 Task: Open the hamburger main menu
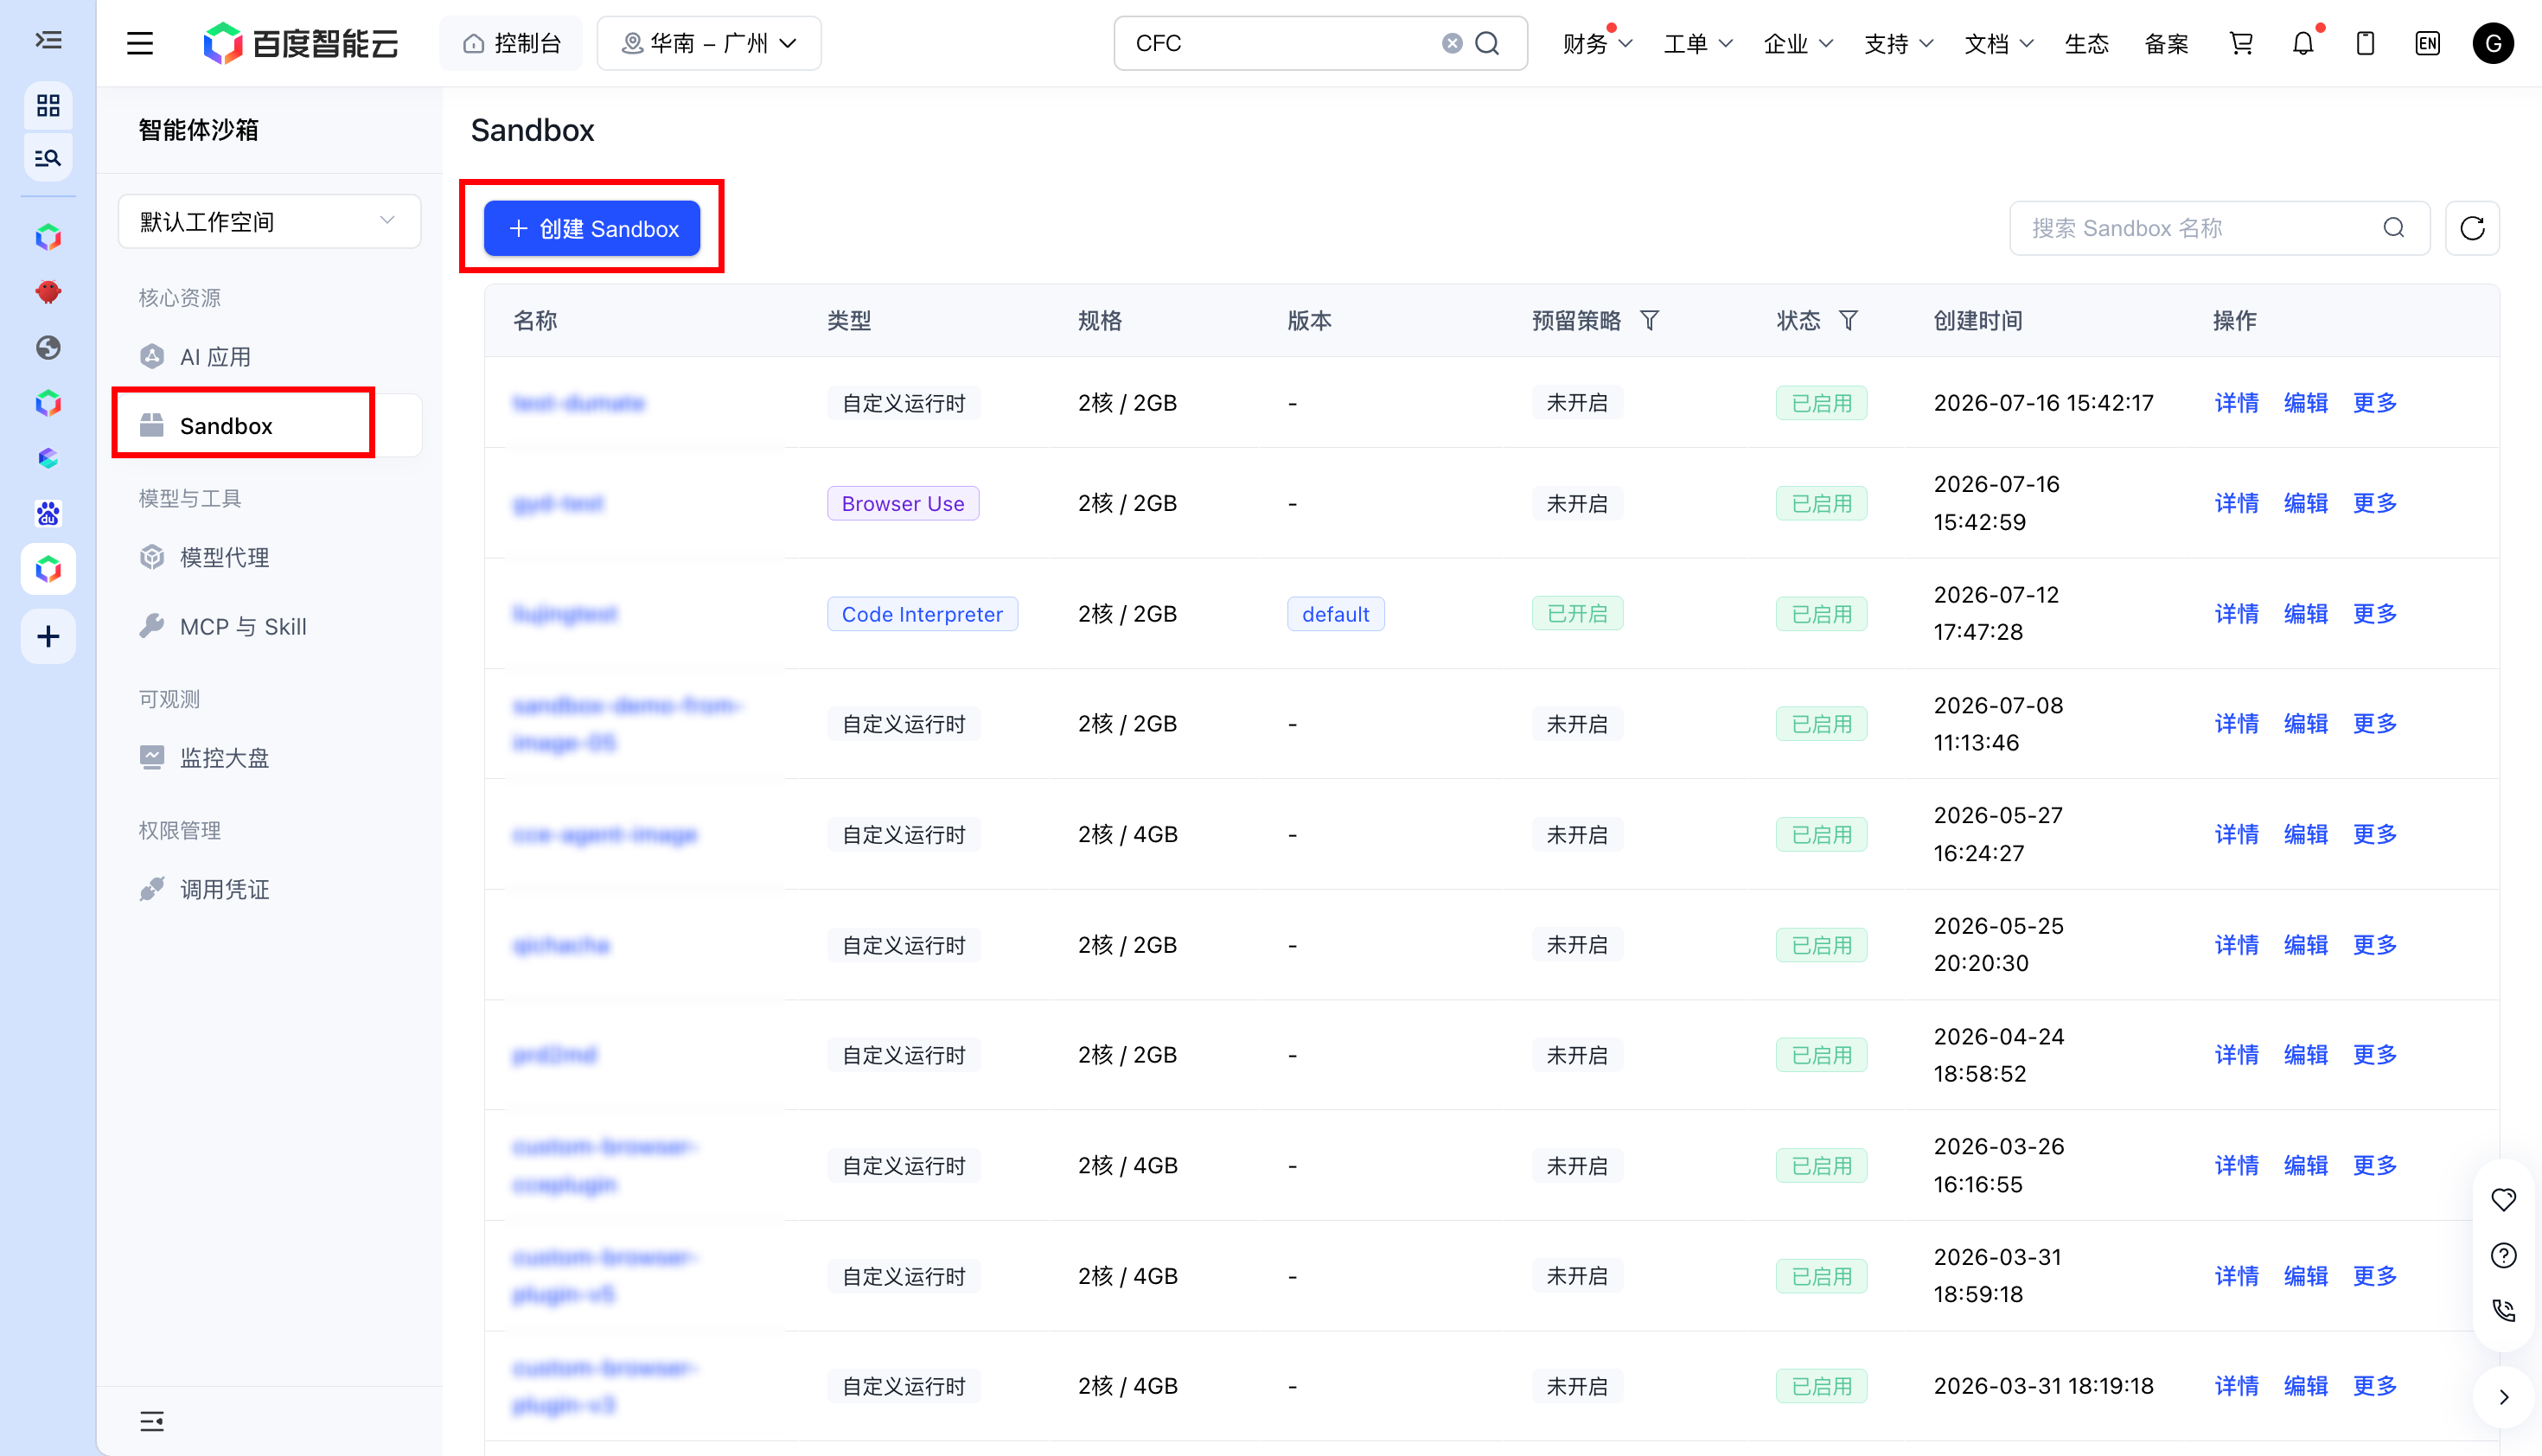click(x=140, y=43)
